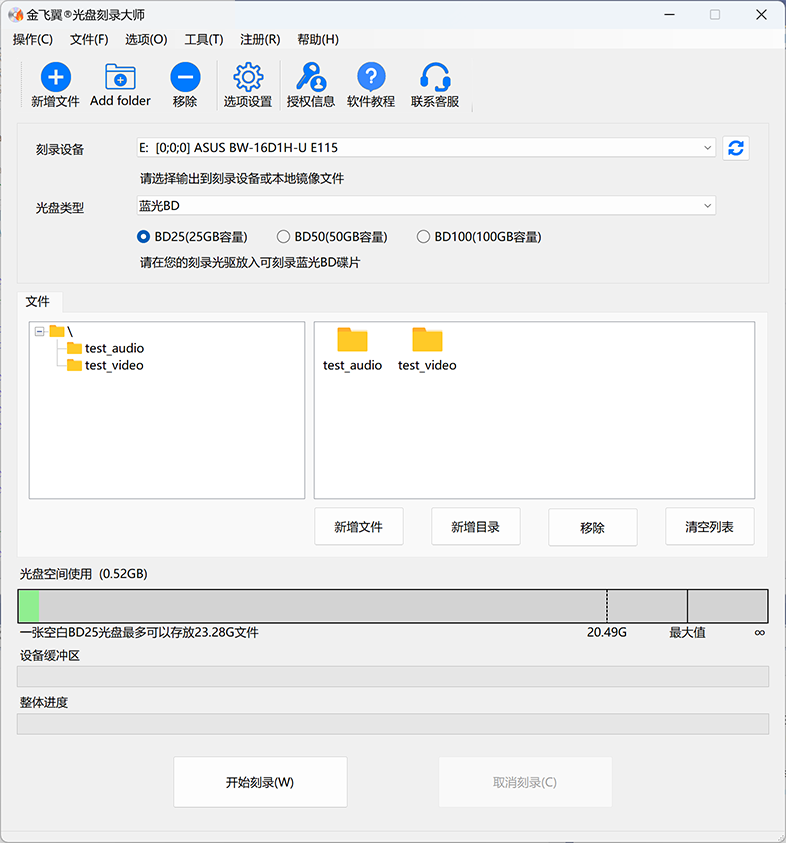
Task: Click the 整体进度 progress bar
Action: 393,724
